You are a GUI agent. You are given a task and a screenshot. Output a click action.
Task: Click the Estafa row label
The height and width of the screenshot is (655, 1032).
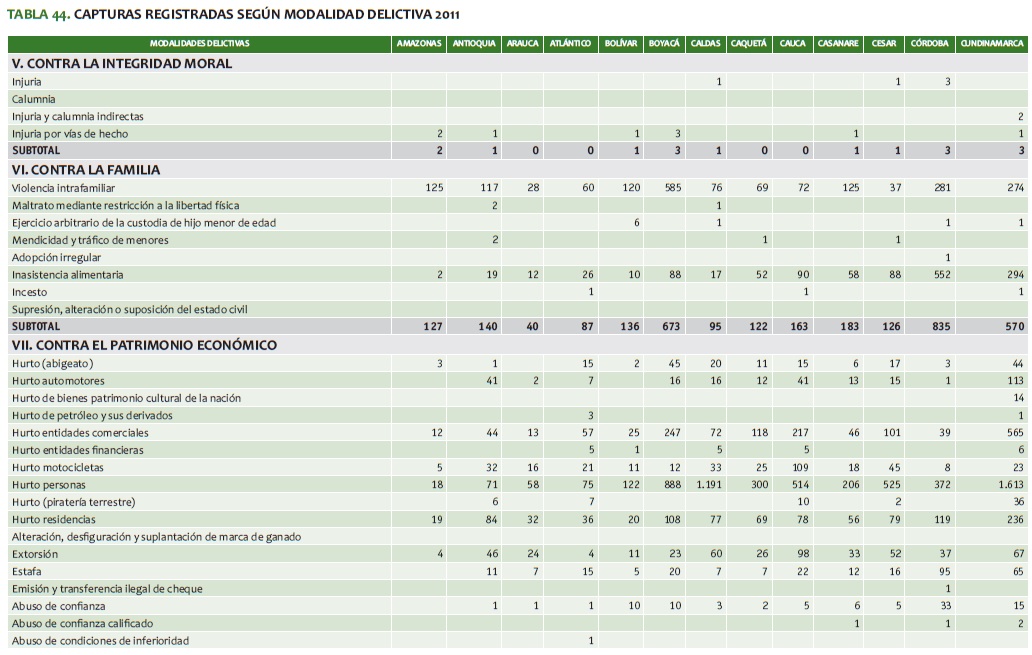(x=28, y=570)
